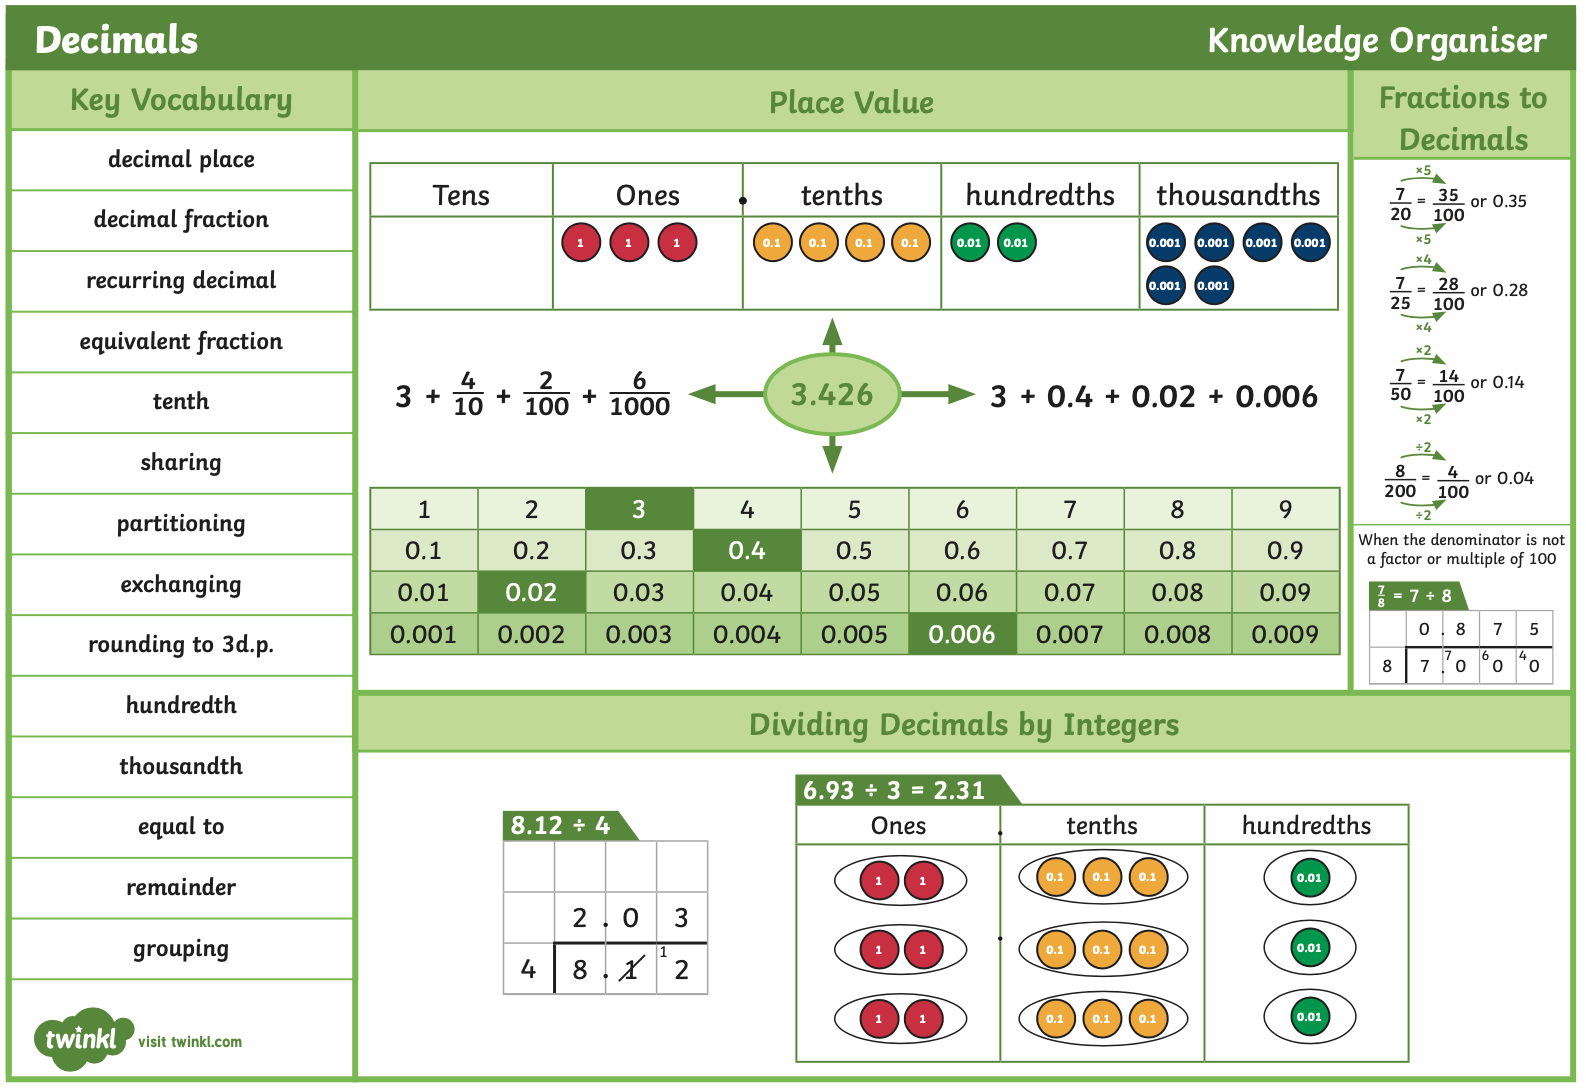
Task: Click the 'Fractions to Decimals' heading
Action: tap(1463, 118)
